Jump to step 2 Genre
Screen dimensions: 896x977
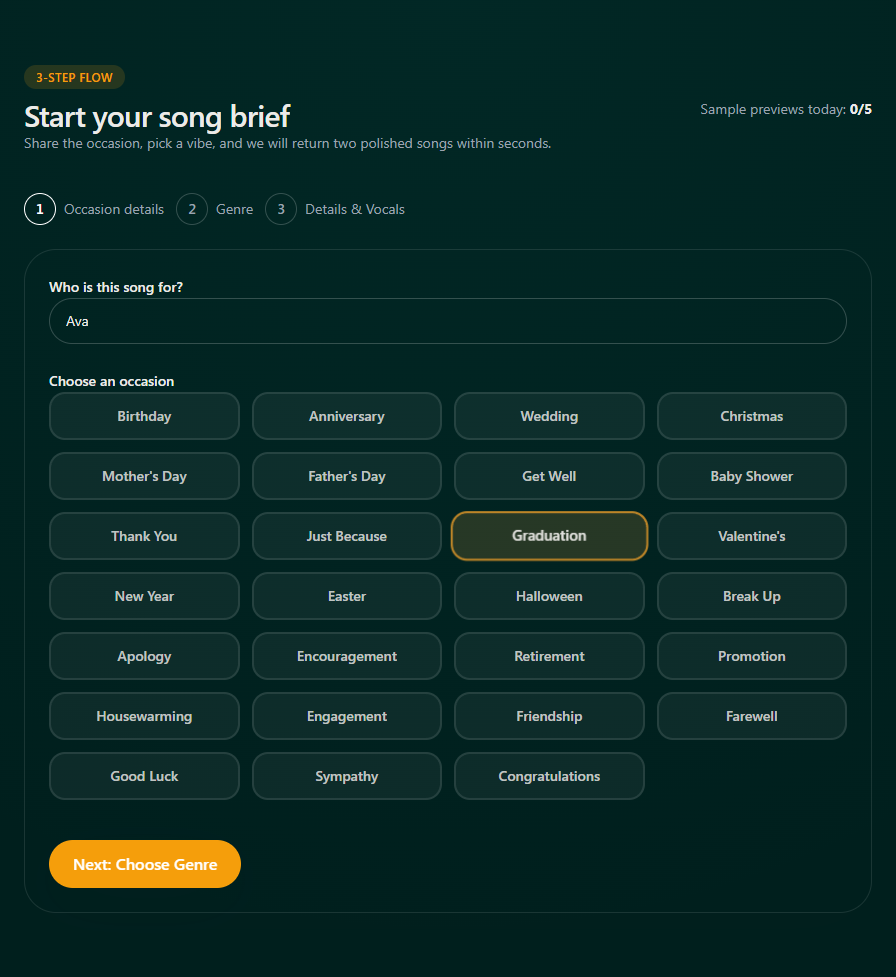tap(215, 209)
